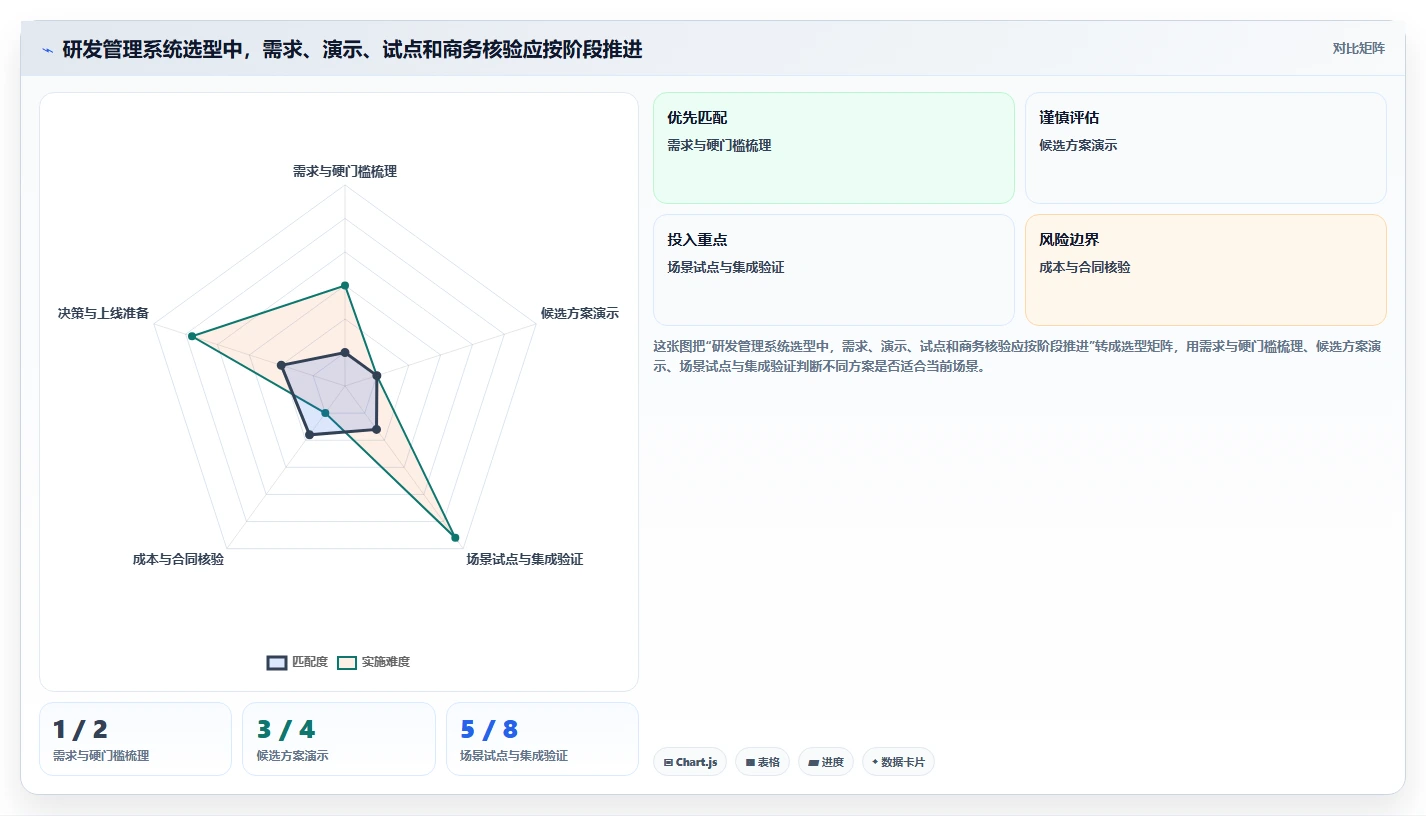This screenshot has height=816, width=1426.
Task: Open the 风险边界 card
Action: pos(1206,270)
